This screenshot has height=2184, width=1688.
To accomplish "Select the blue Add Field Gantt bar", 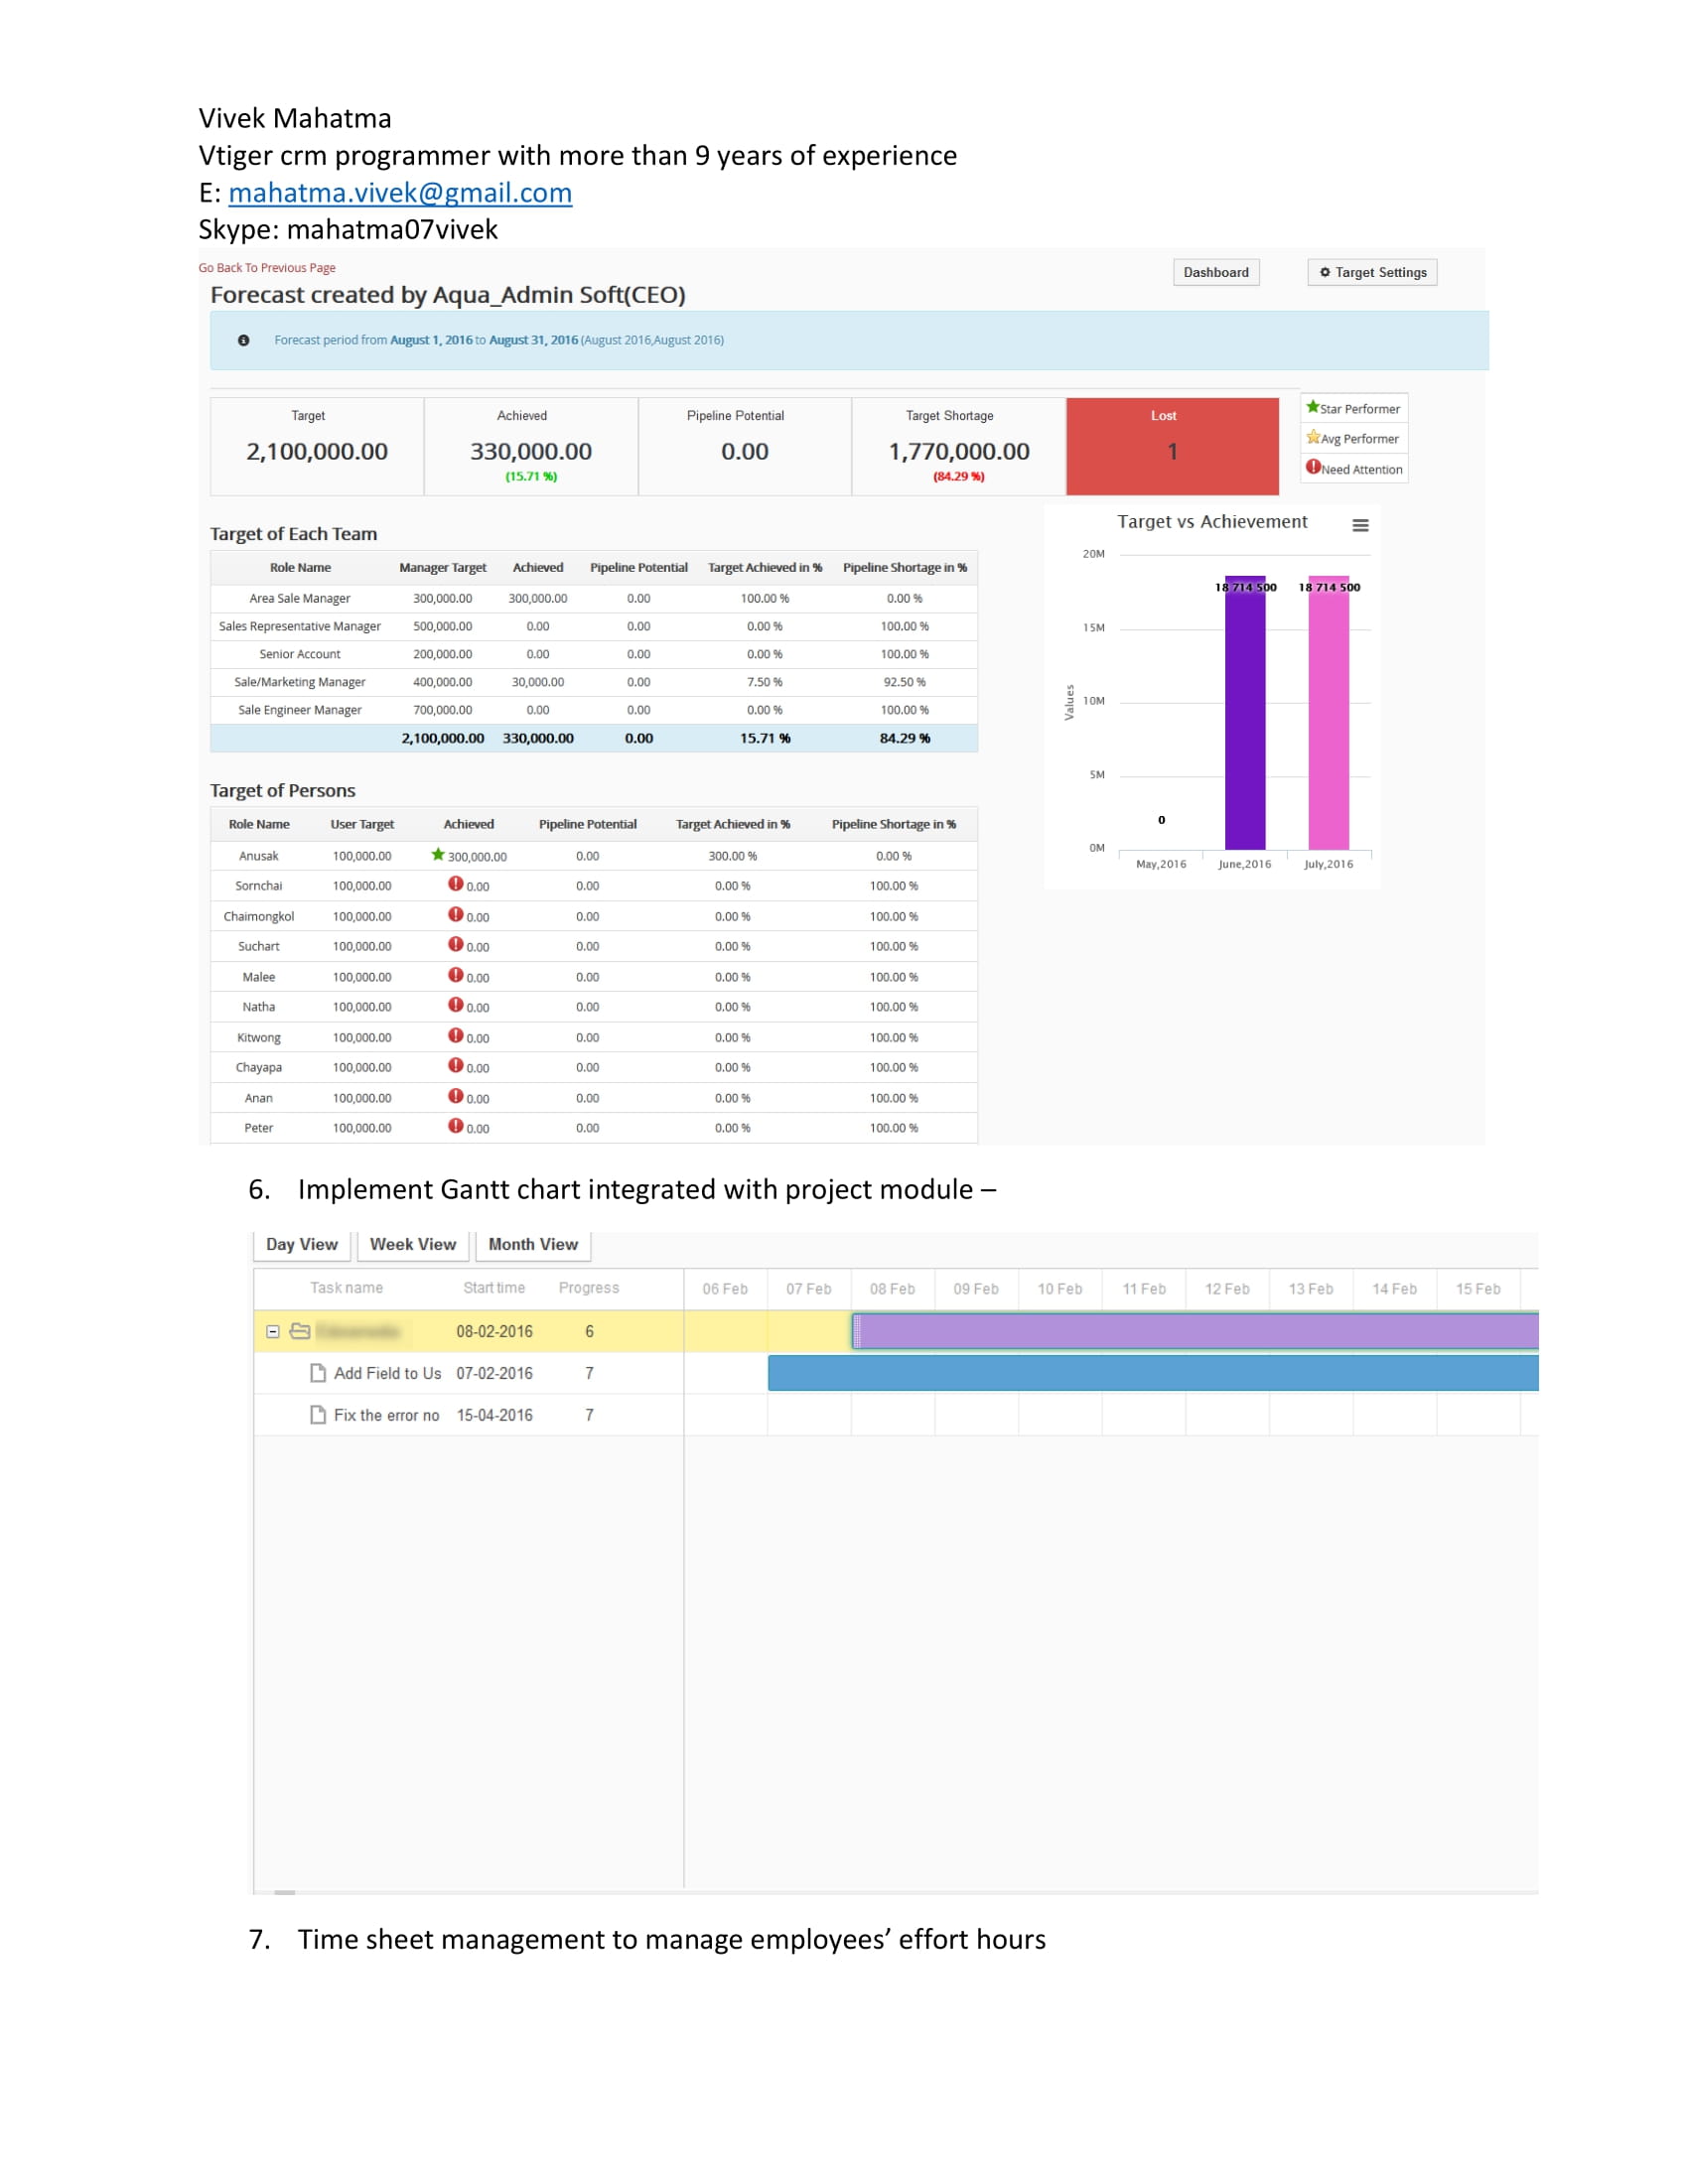I will pos(1150,1373).
